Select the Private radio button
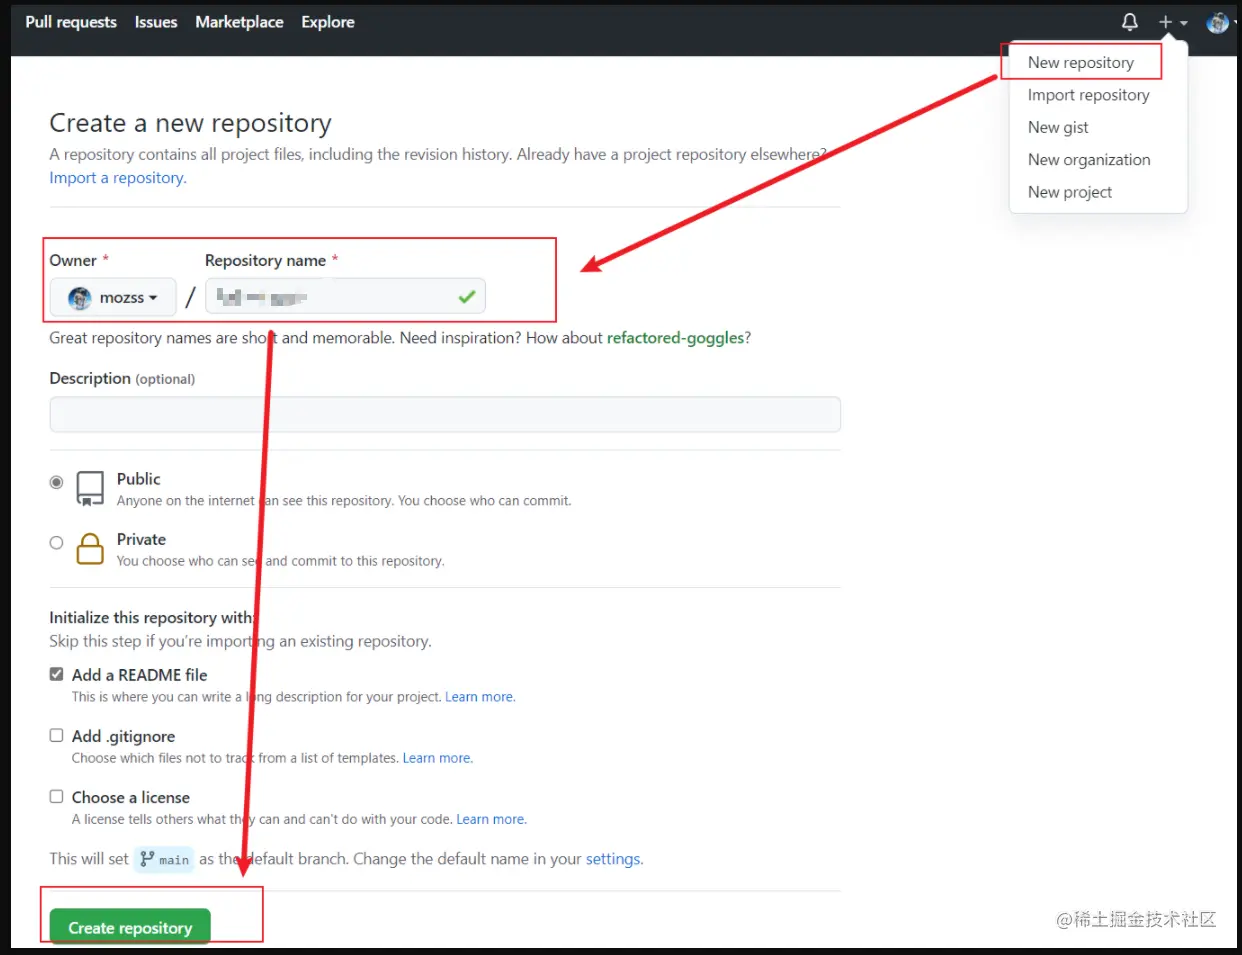Viewport: 1242px width, 955px height. click(57, 543)
